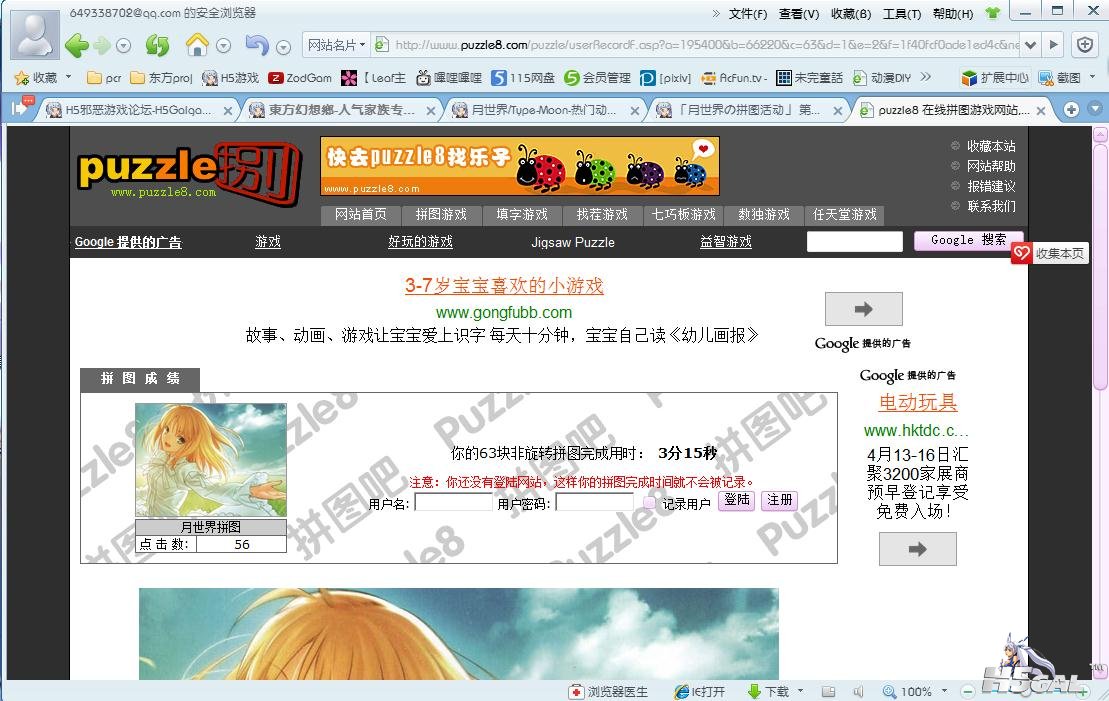The width and height of the screenshot is (1109, 701).
Task: Switch to the 月世界/Type-Moon tab
Action: pyautogui.click(x=544, y=110)
